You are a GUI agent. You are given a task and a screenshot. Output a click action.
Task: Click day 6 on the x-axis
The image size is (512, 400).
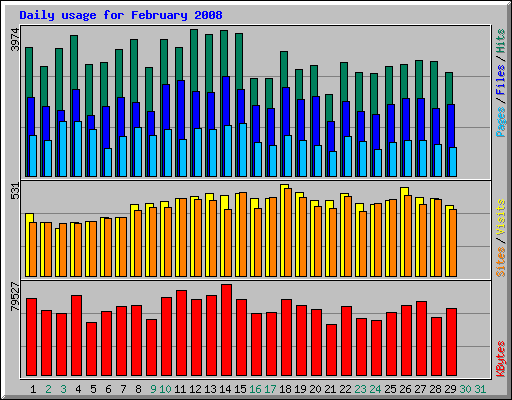(x=108, y=389)
